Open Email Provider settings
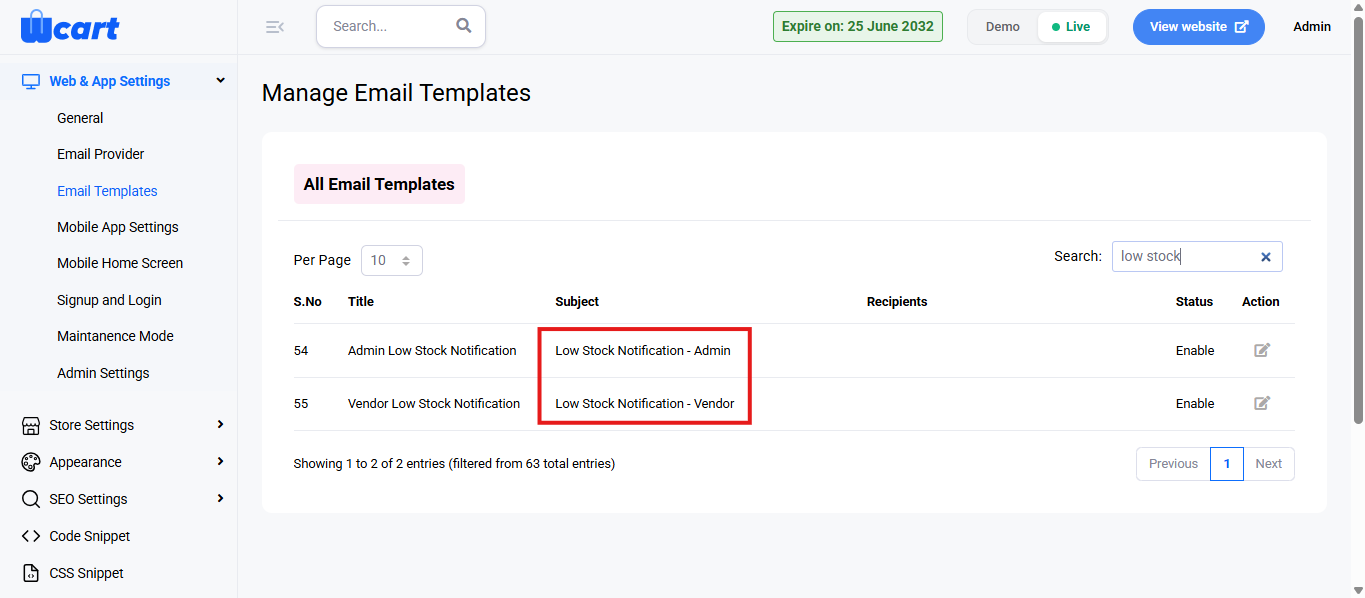This screenshot has height=598, width=1365. click(x=100, y=154)
